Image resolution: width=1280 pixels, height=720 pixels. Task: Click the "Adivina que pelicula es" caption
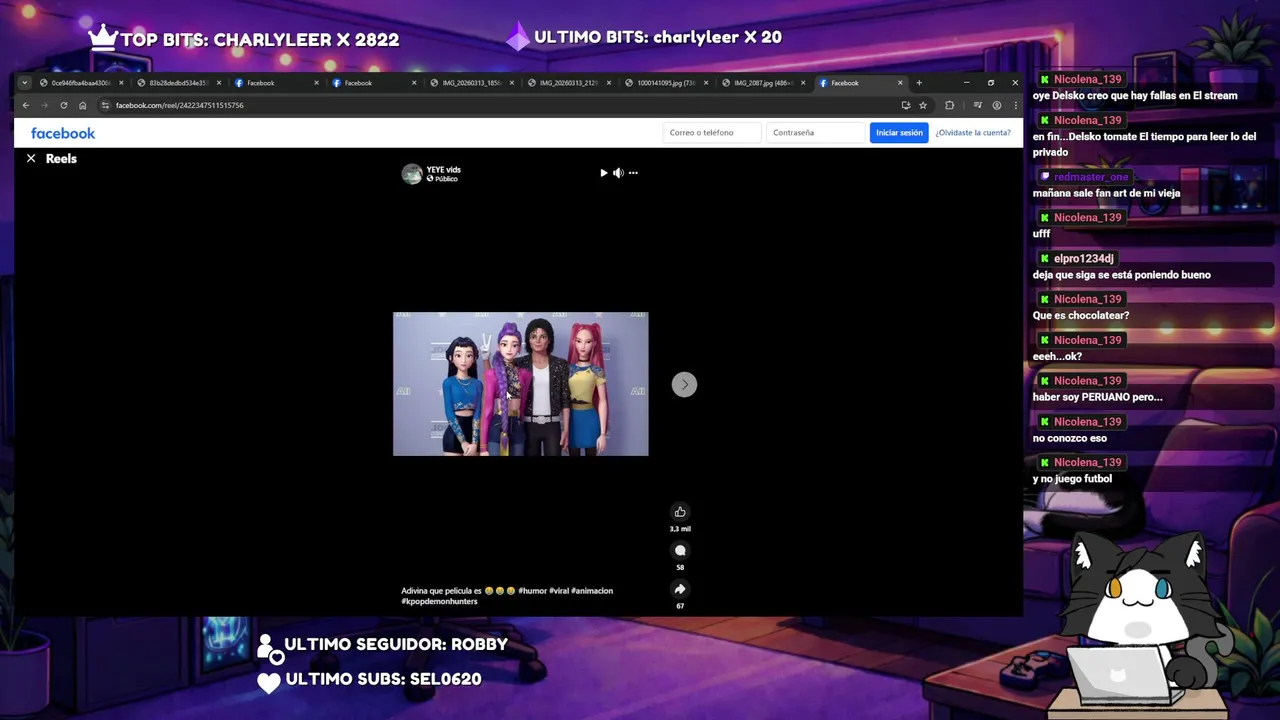[x=441, y=591]
